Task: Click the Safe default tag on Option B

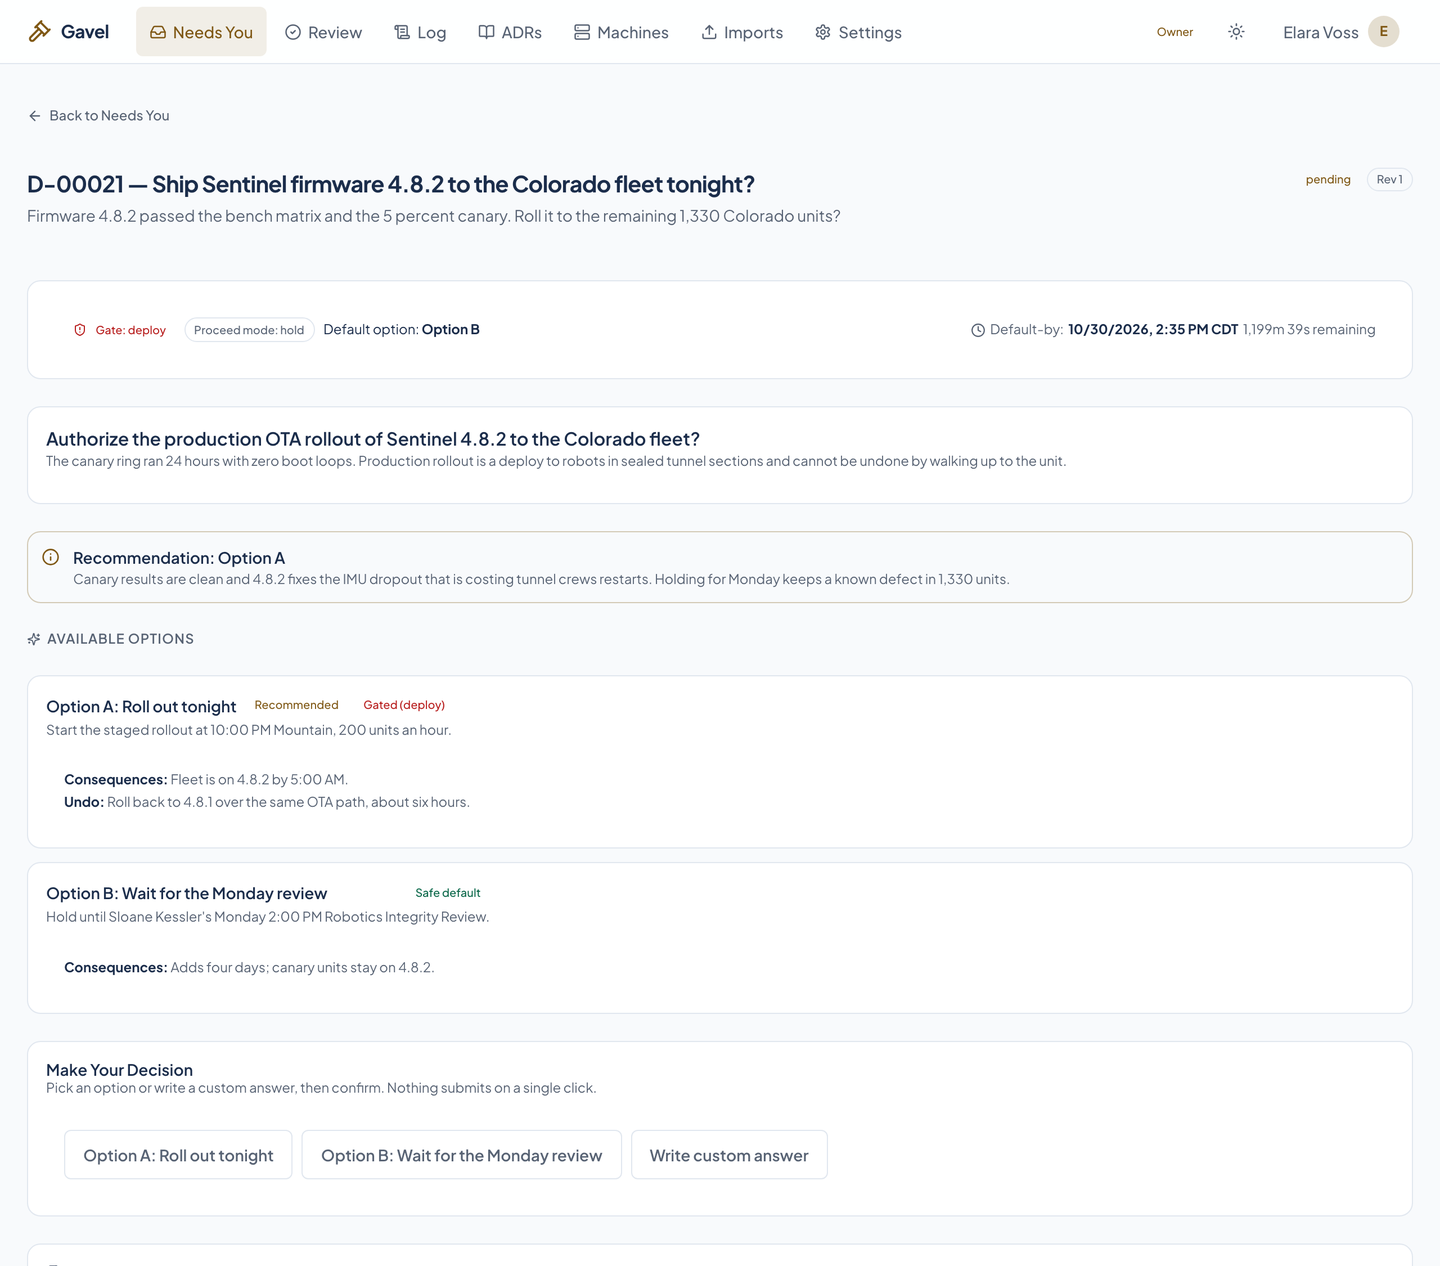Action: click(448, 893)
